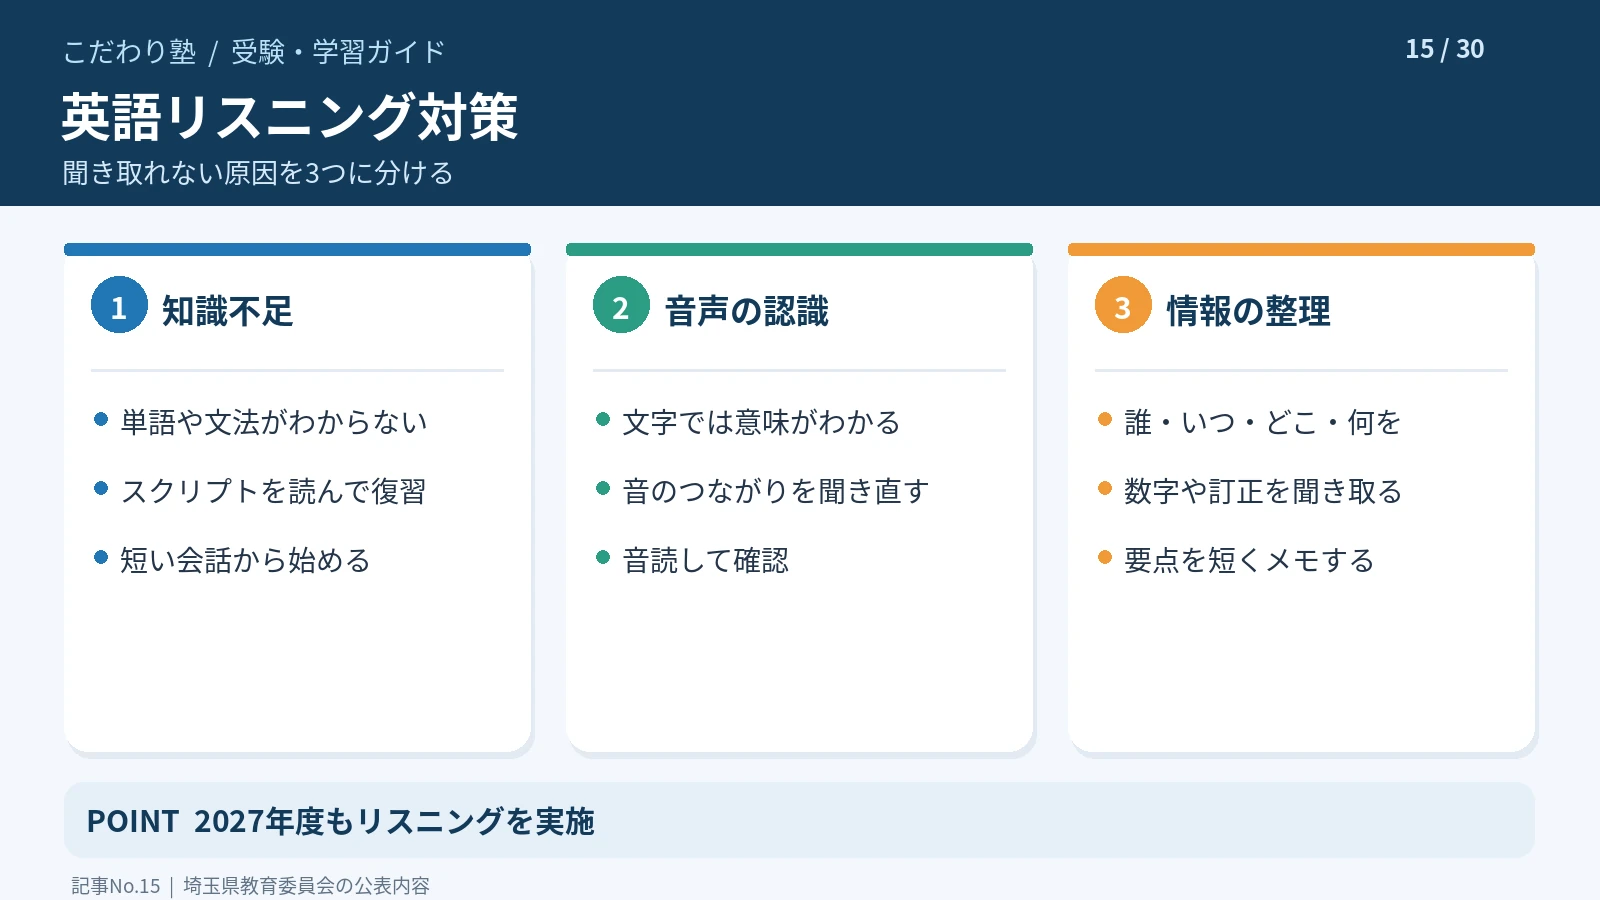
Task: Click bullet 文字では意味がわかる
Action: pos(761,423)
